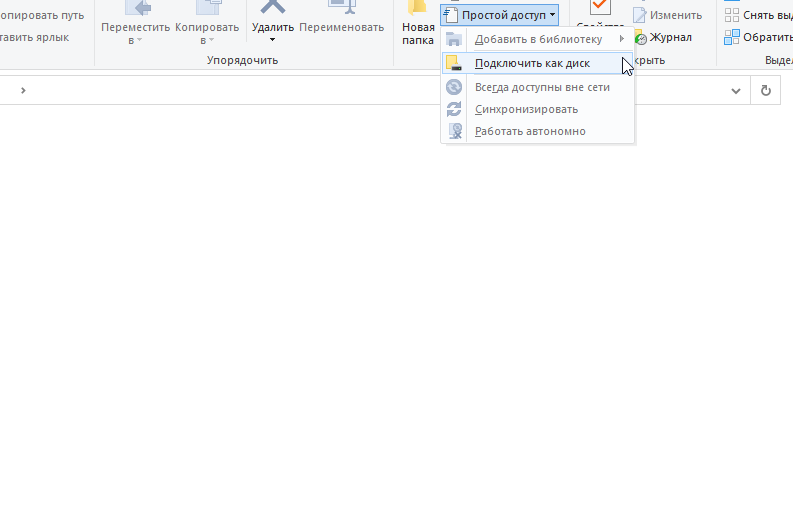Click 'Синхронизировать' menu item
This screenshot has width=793, height=531.
(x=537, y=109)
